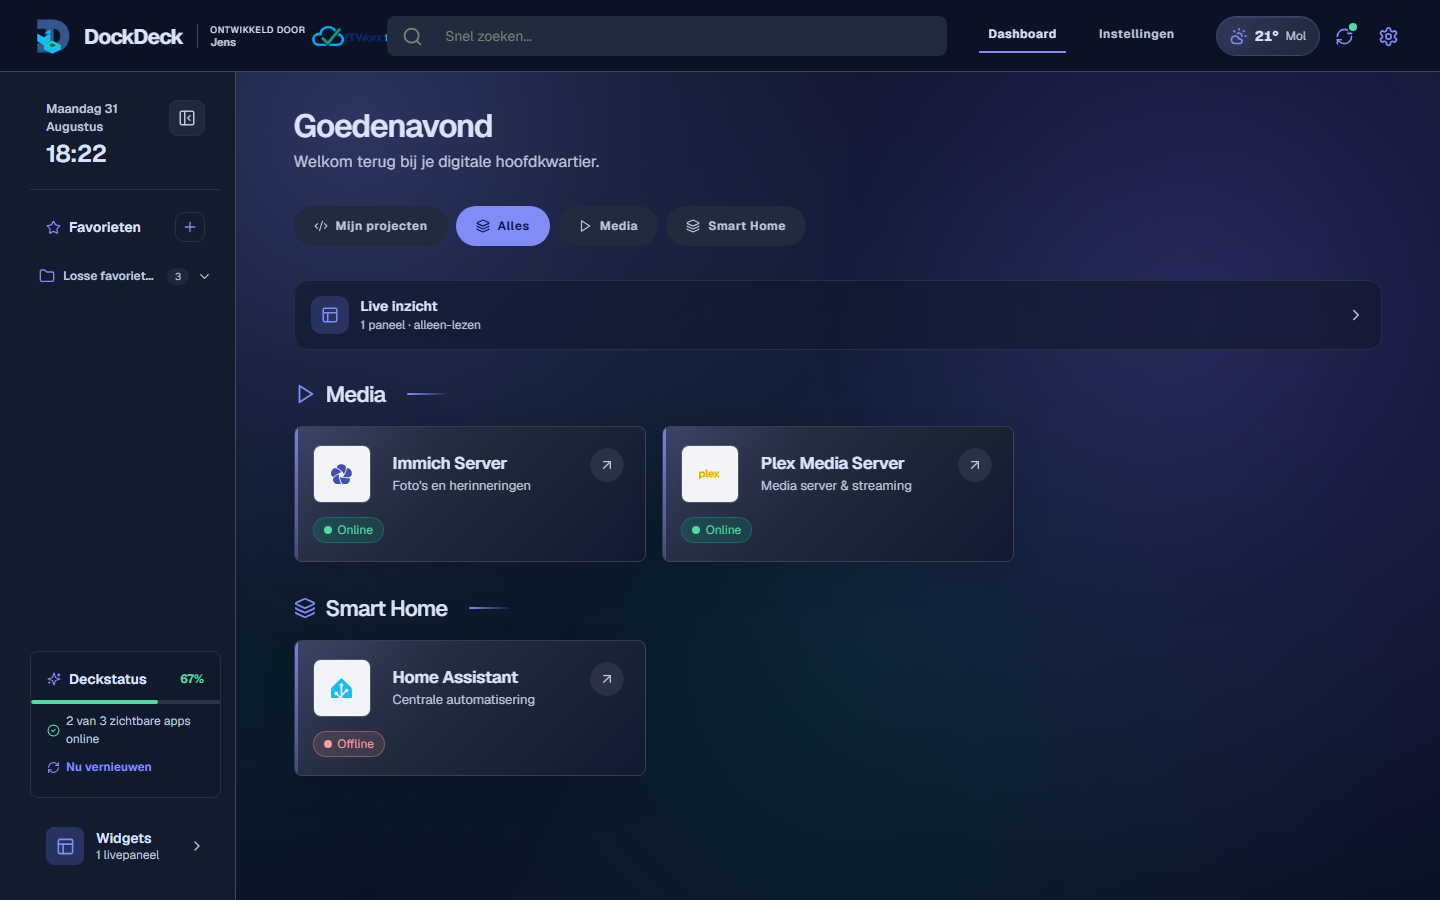Click the Plex Media Server Online badge
1440x900 pixels.
pos(717,530)
